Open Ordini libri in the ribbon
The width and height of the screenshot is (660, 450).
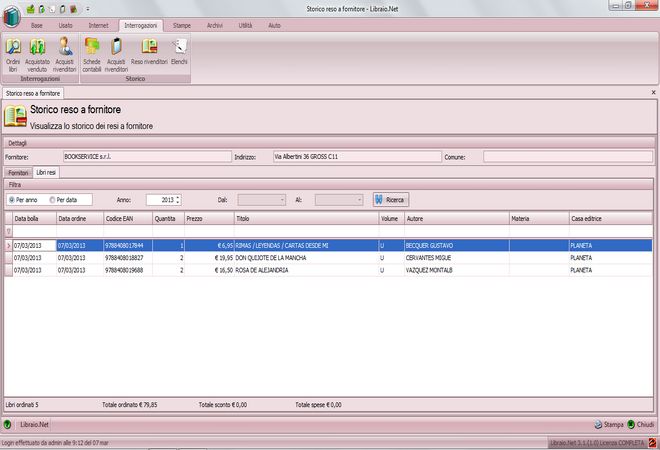[x=13, y=50]
